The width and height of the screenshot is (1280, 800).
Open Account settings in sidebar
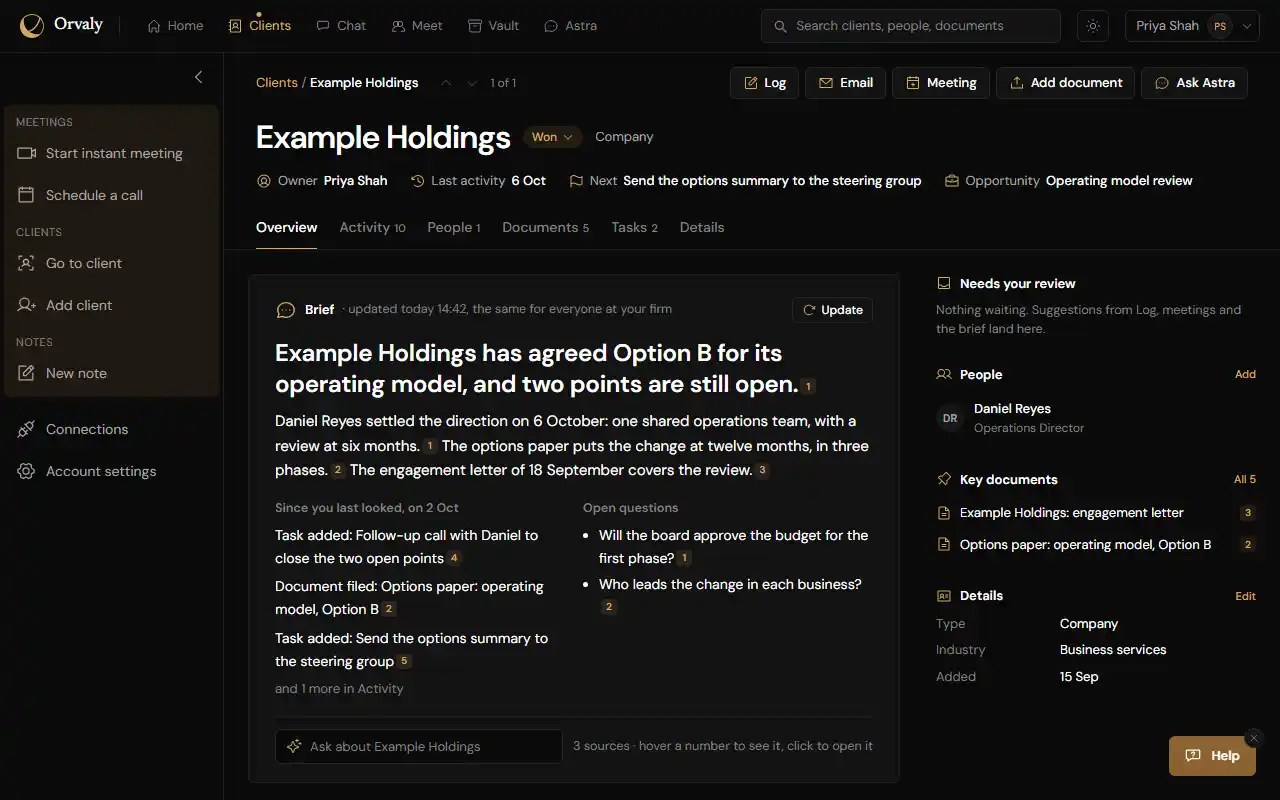tap(111, 471)
